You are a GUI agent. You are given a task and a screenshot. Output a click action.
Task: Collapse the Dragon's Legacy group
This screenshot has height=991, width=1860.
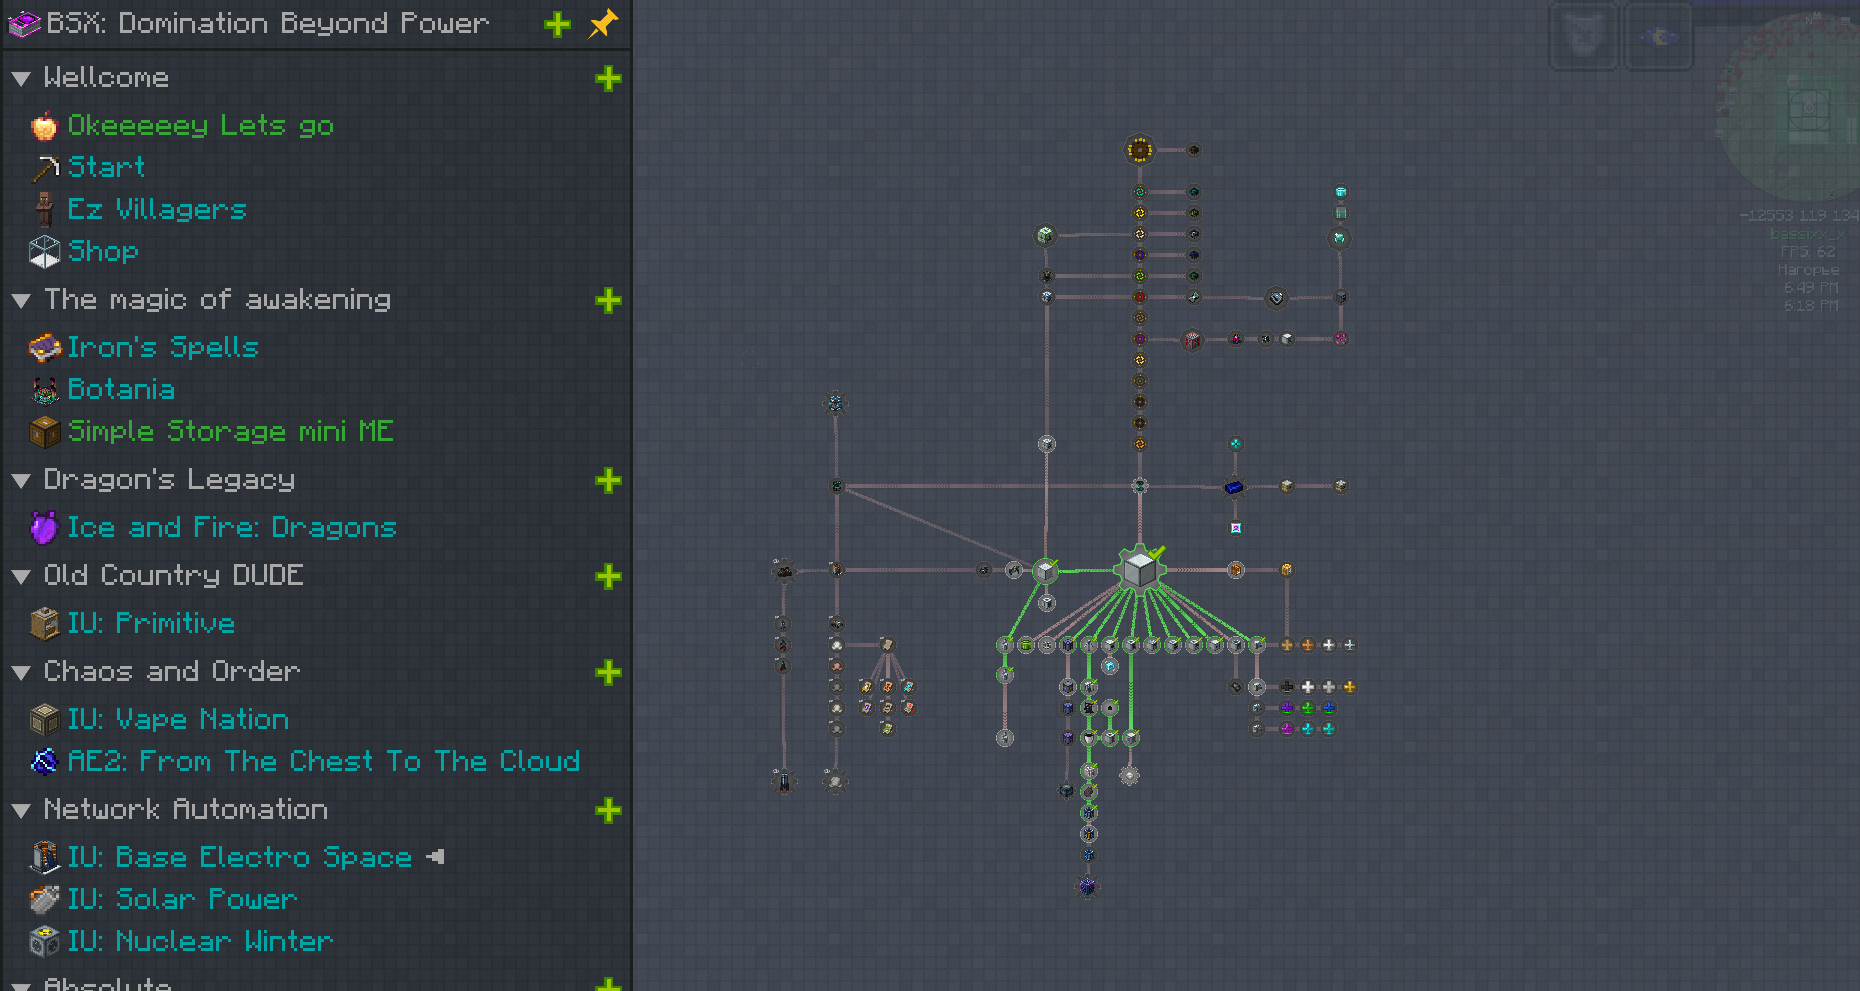pos(21,480)
